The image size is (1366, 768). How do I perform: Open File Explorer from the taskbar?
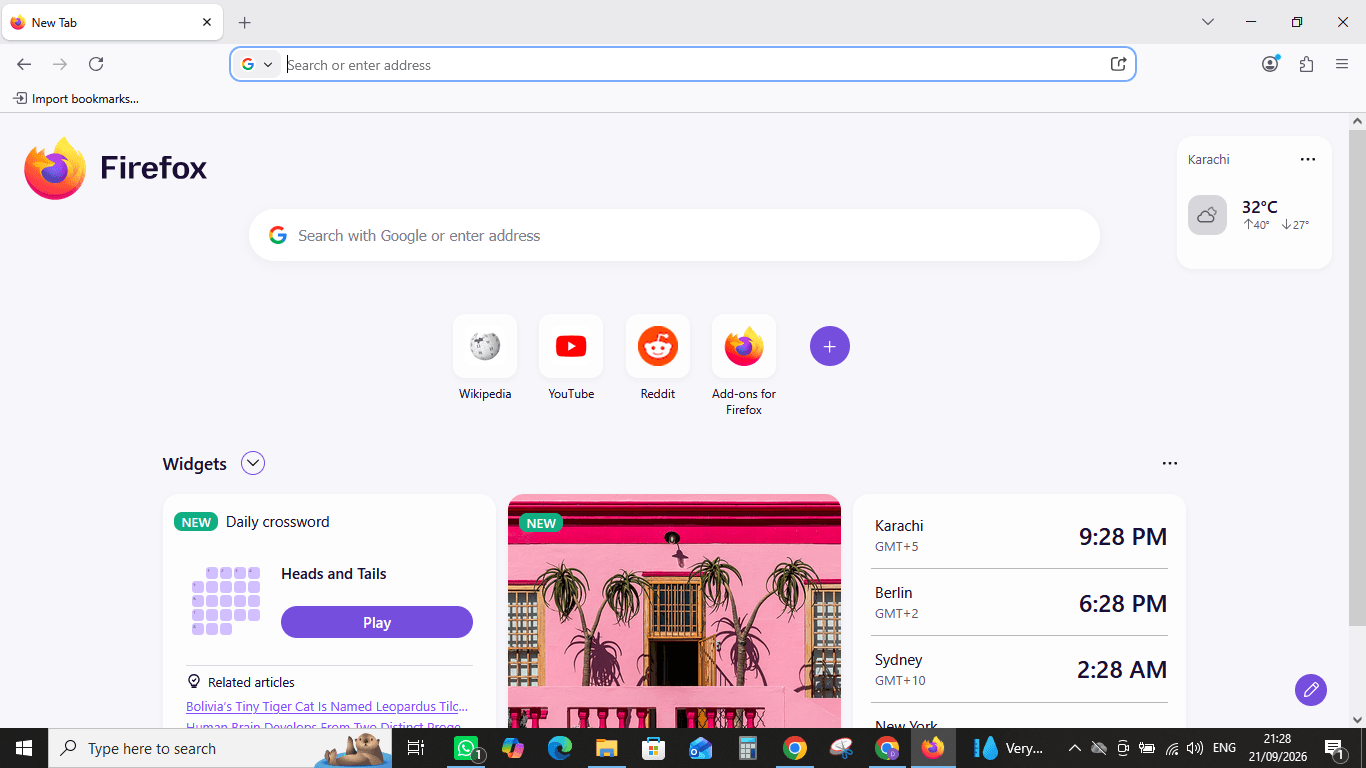[x=607, y=748]
